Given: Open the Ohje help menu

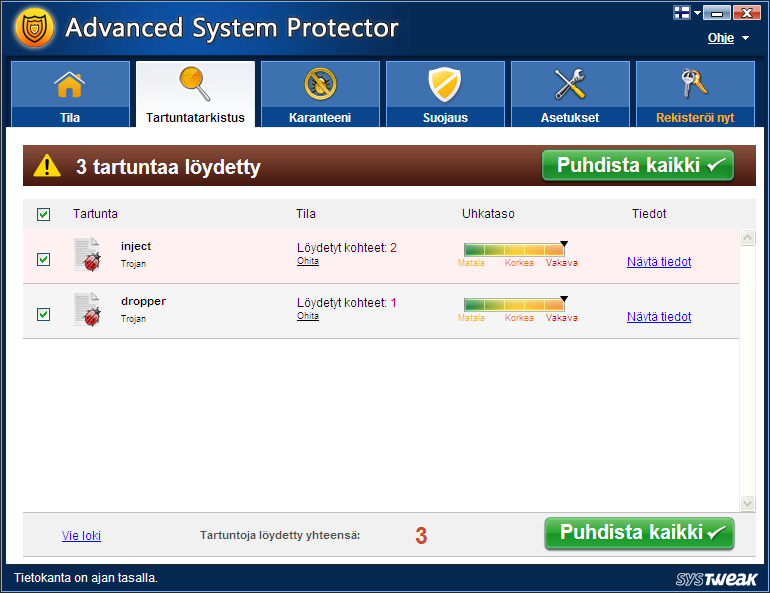Looking at the screenshot, I should point(720,38).
